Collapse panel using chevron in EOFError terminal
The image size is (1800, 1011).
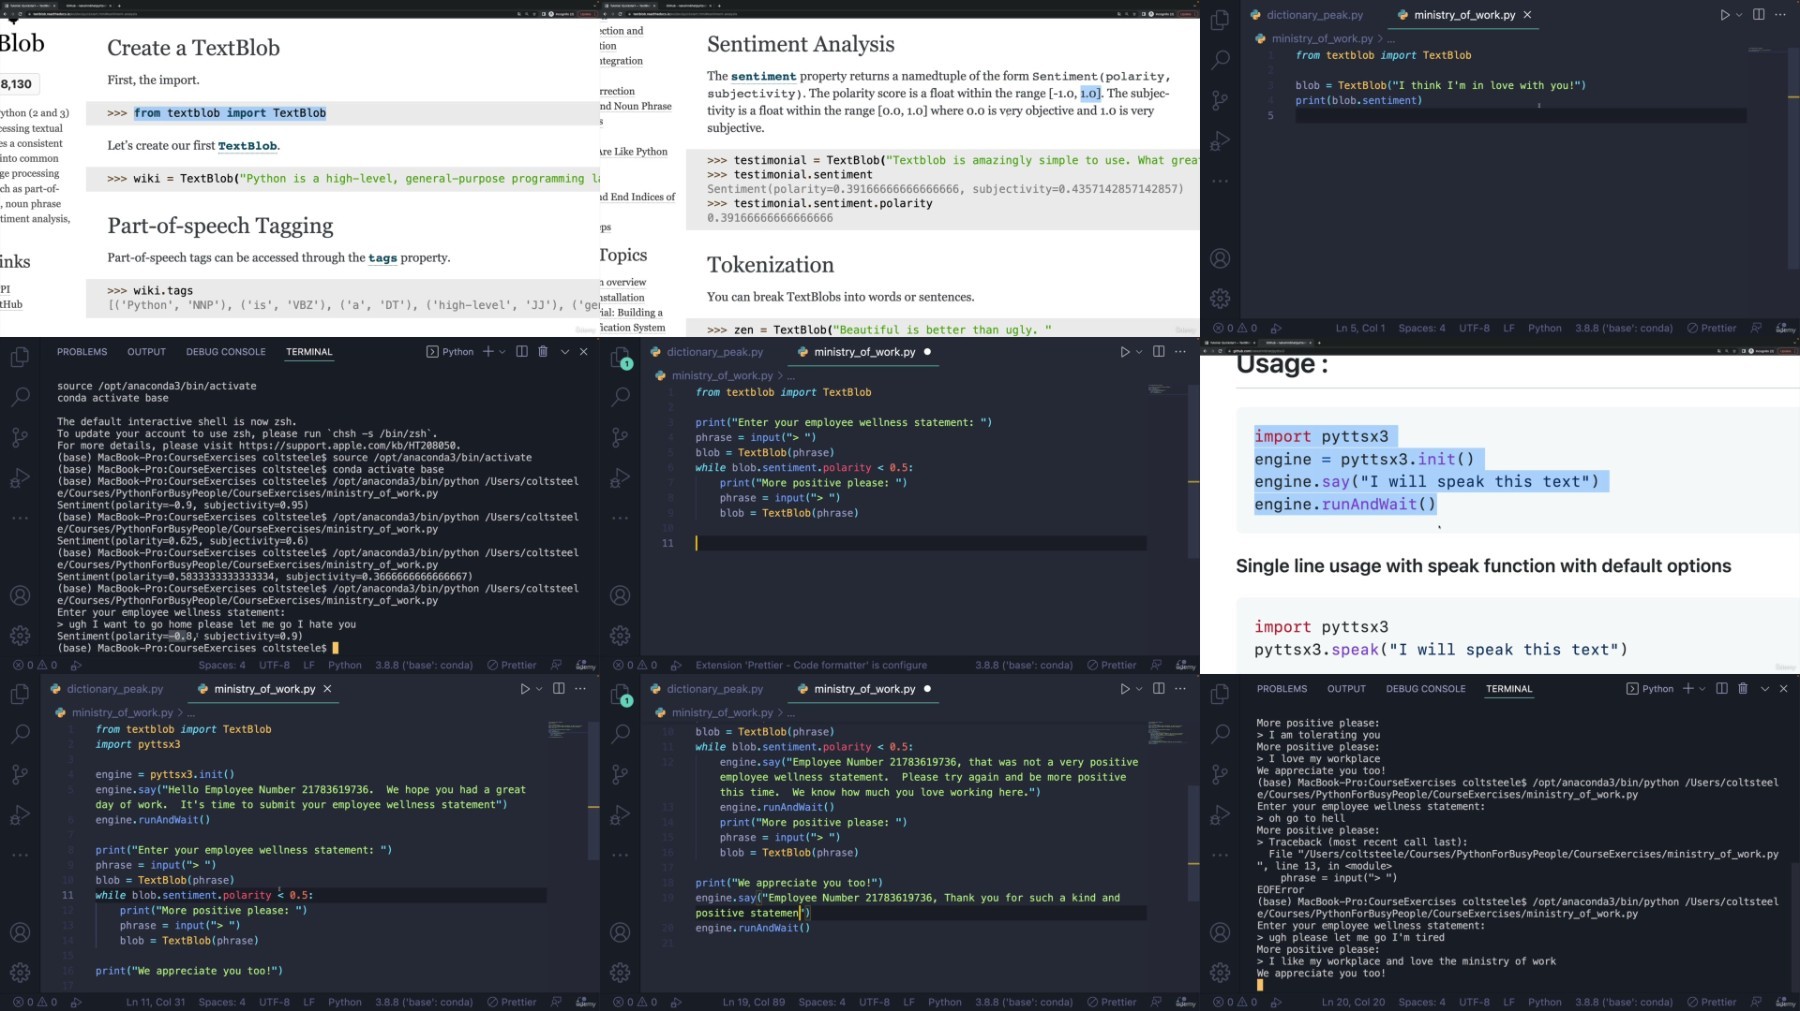(1765, 689)
